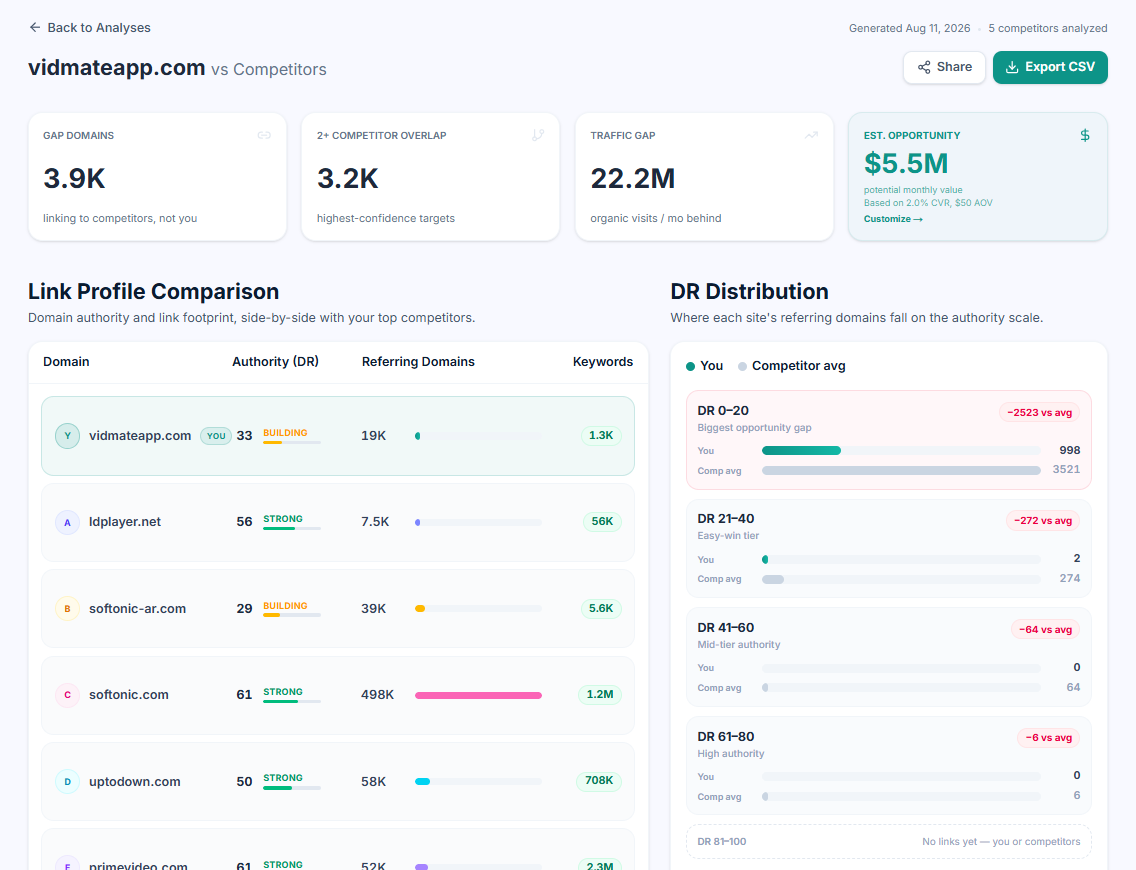The image size is (1136, 870).
Task: Sort by Referring Domains column header
Action: 418,361
